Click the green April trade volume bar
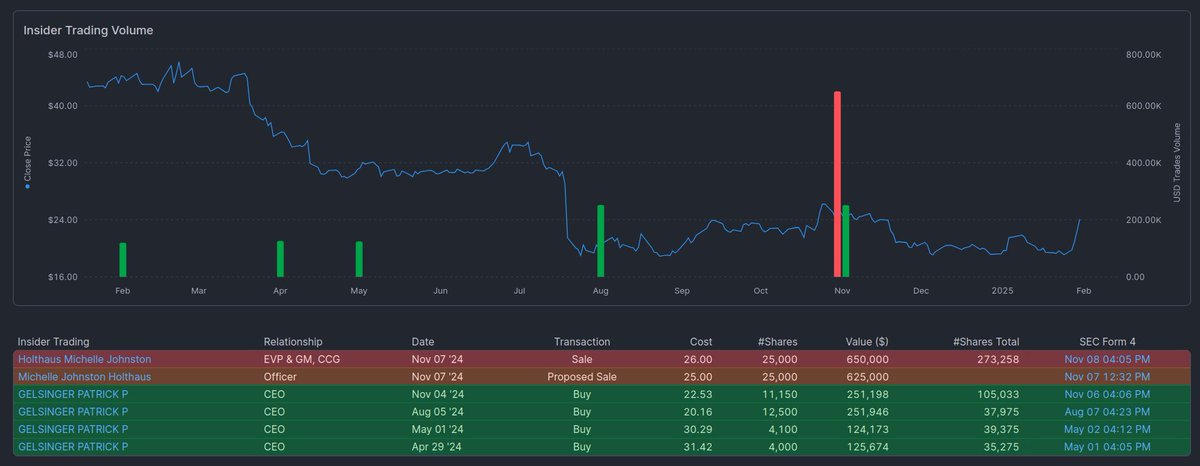 [281, 259]
